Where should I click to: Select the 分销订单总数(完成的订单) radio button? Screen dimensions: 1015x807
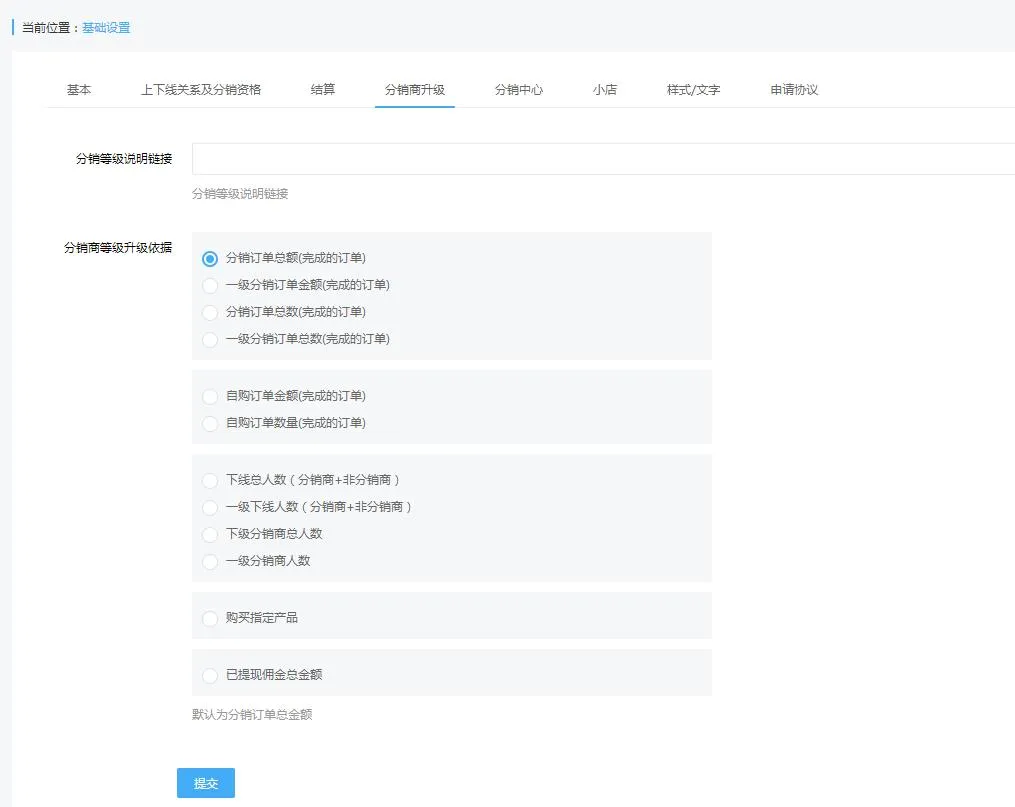pos(210,313)
